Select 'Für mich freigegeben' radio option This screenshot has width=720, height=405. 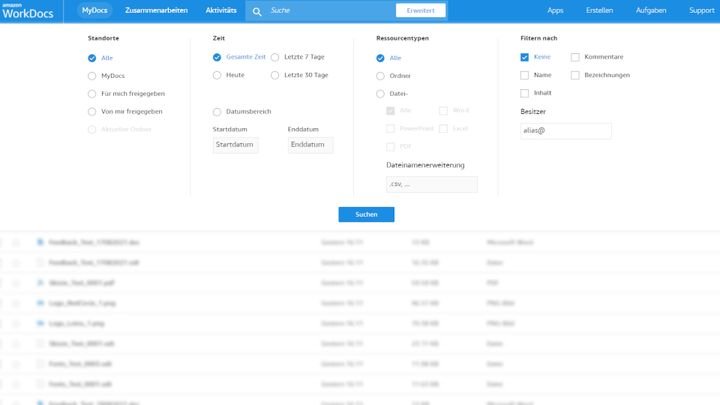click(93, 94)
